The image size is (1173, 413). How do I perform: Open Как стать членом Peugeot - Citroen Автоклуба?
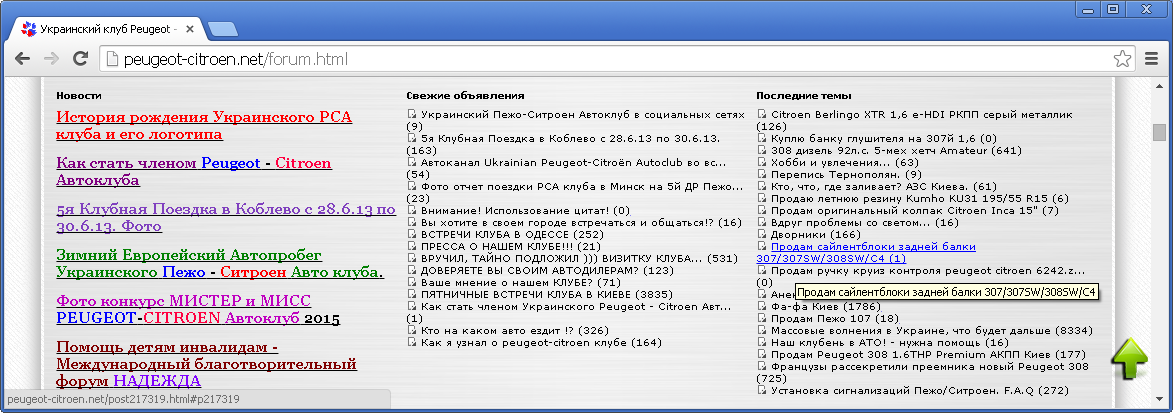tap(194, 171)
